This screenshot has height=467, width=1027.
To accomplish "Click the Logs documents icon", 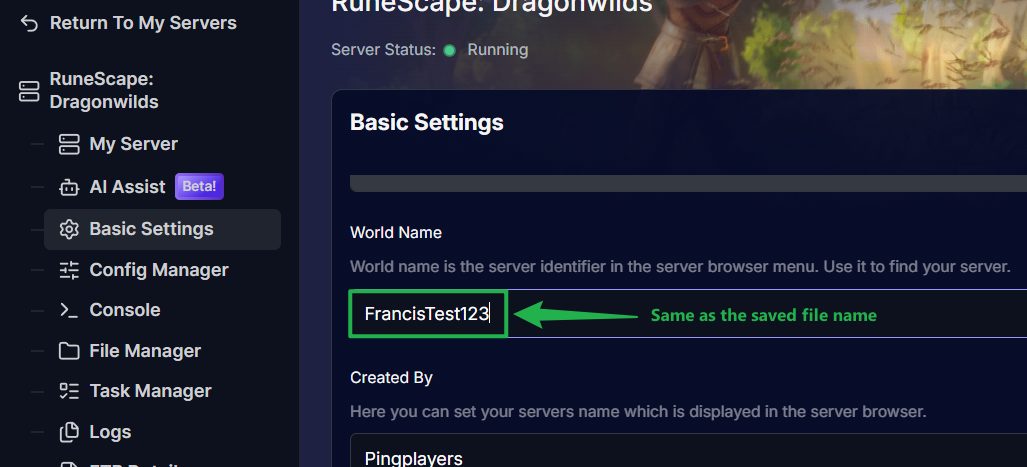I will [x=69, y=432].
